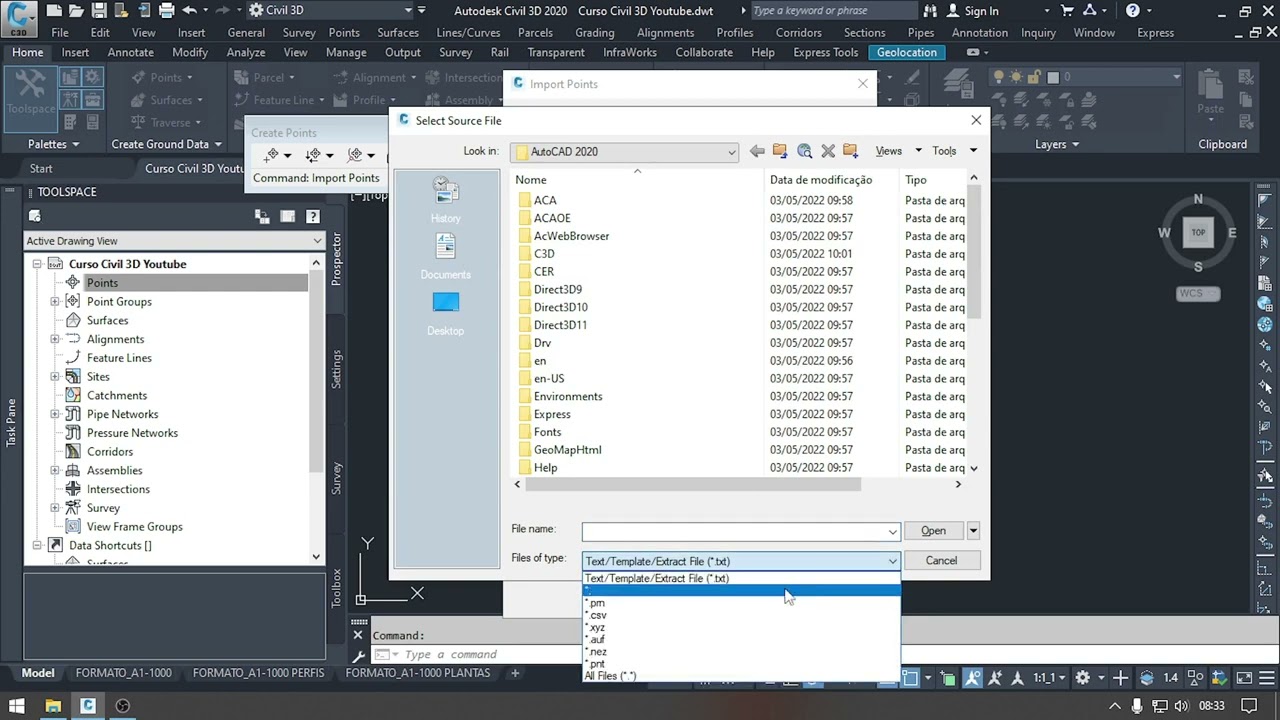Click the customize command line wrench icon

[x=359, y=655]
